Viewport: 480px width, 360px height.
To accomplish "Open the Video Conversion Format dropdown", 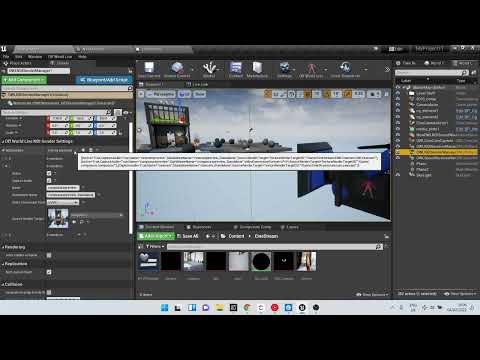I will [63, 202].
